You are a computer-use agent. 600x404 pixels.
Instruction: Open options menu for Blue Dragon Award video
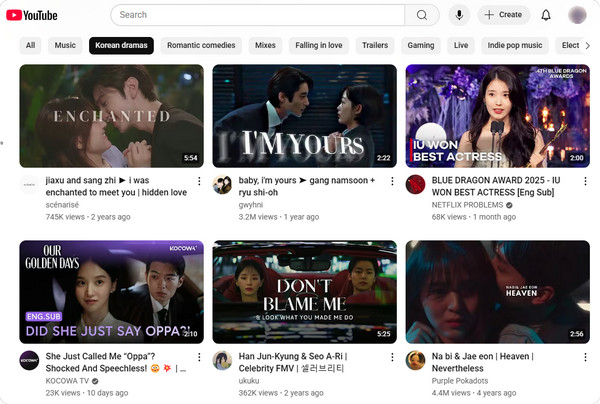585,181
